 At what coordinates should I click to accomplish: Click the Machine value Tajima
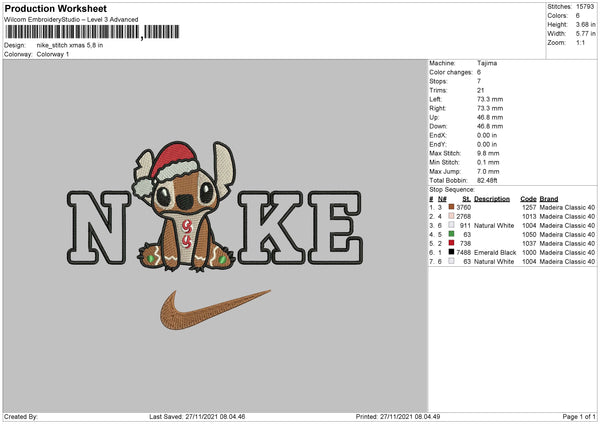click(x=487, y=63)
